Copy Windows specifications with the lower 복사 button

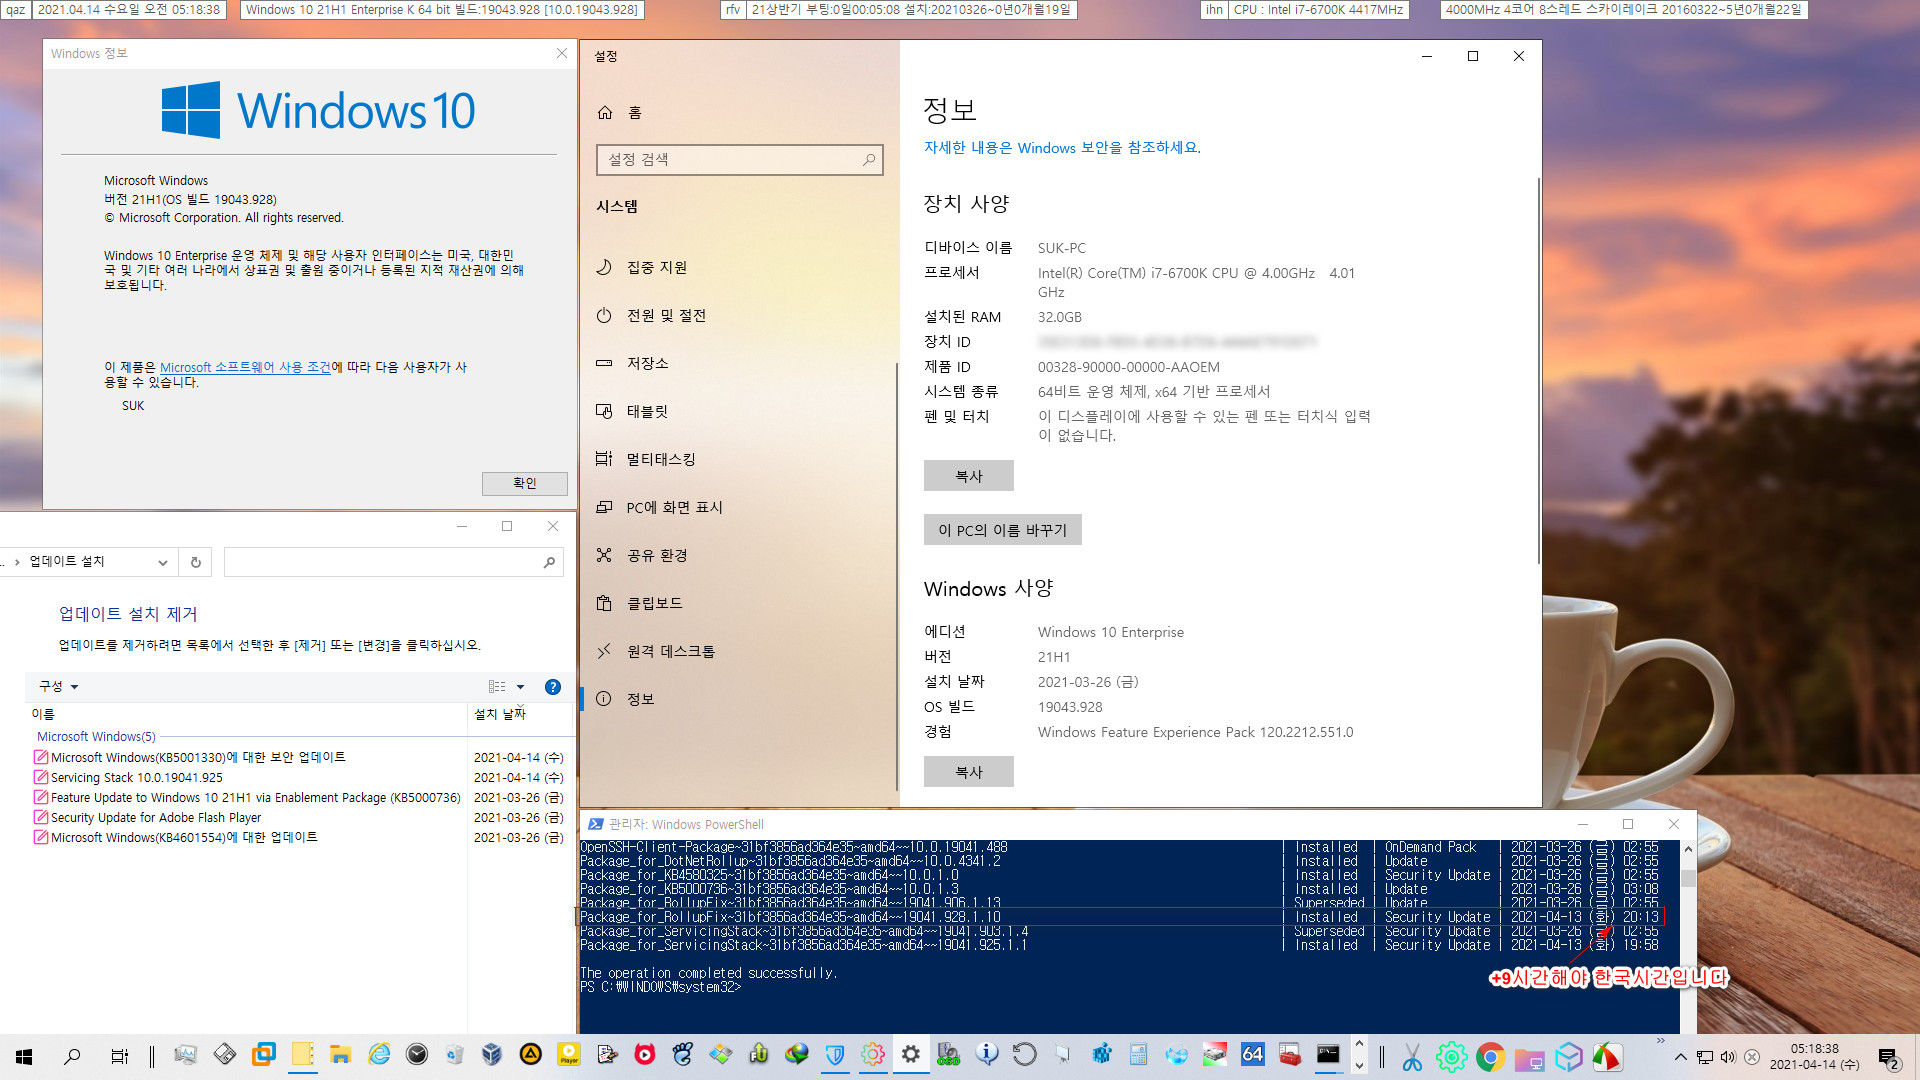969,772
